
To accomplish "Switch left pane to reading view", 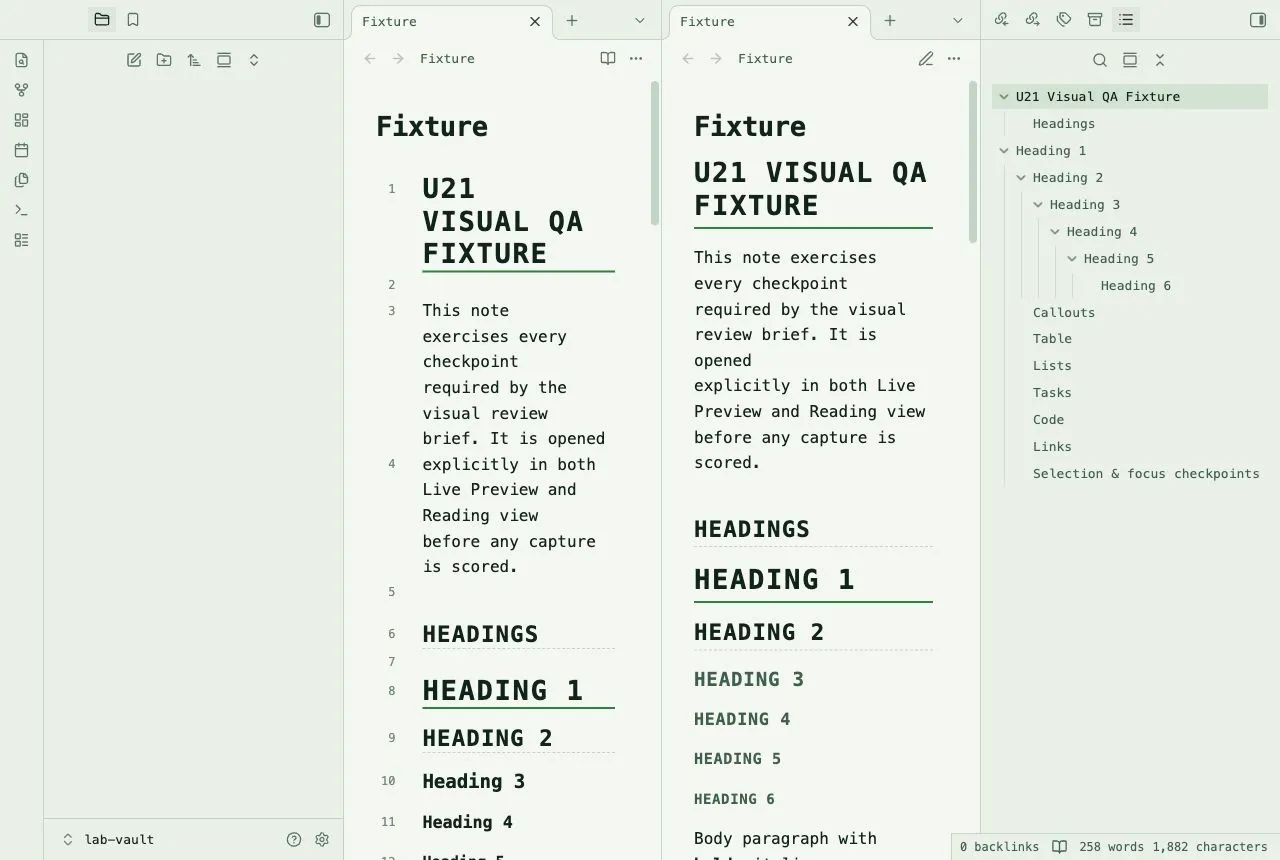I will (608, 59).
